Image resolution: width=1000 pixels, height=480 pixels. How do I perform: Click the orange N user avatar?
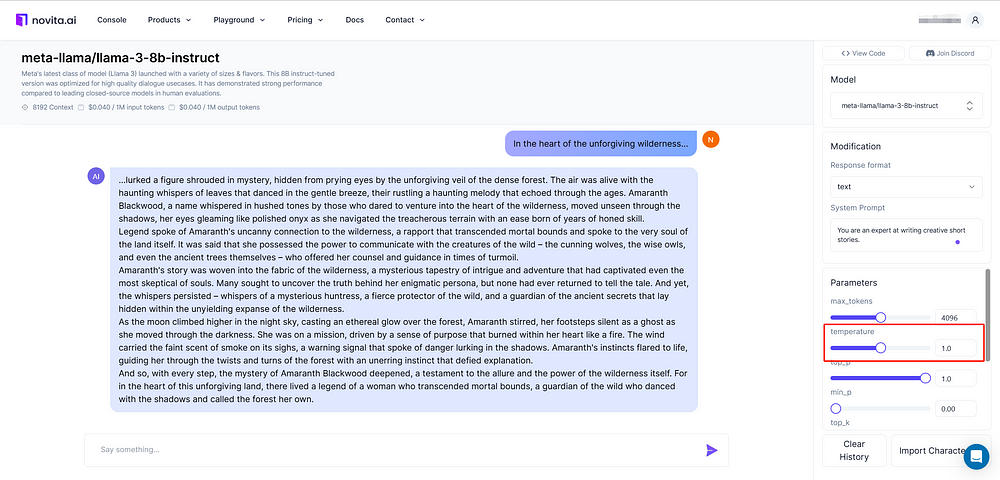pos(710,139)
